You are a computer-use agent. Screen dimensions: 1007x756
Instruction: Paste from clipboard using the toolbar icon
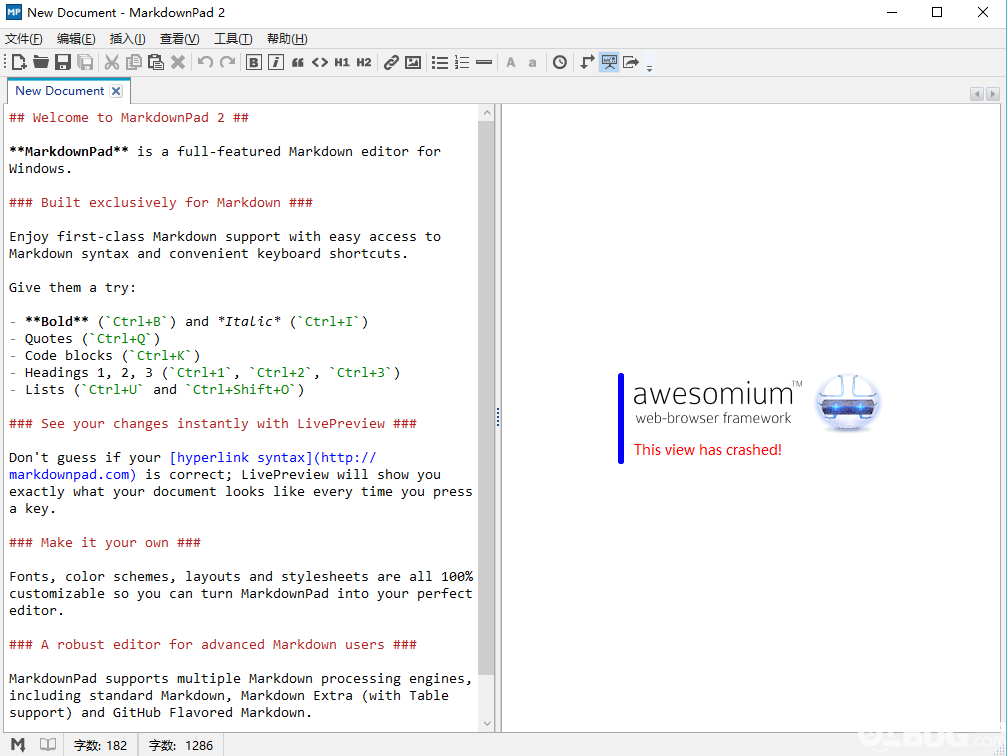[155, 62]
